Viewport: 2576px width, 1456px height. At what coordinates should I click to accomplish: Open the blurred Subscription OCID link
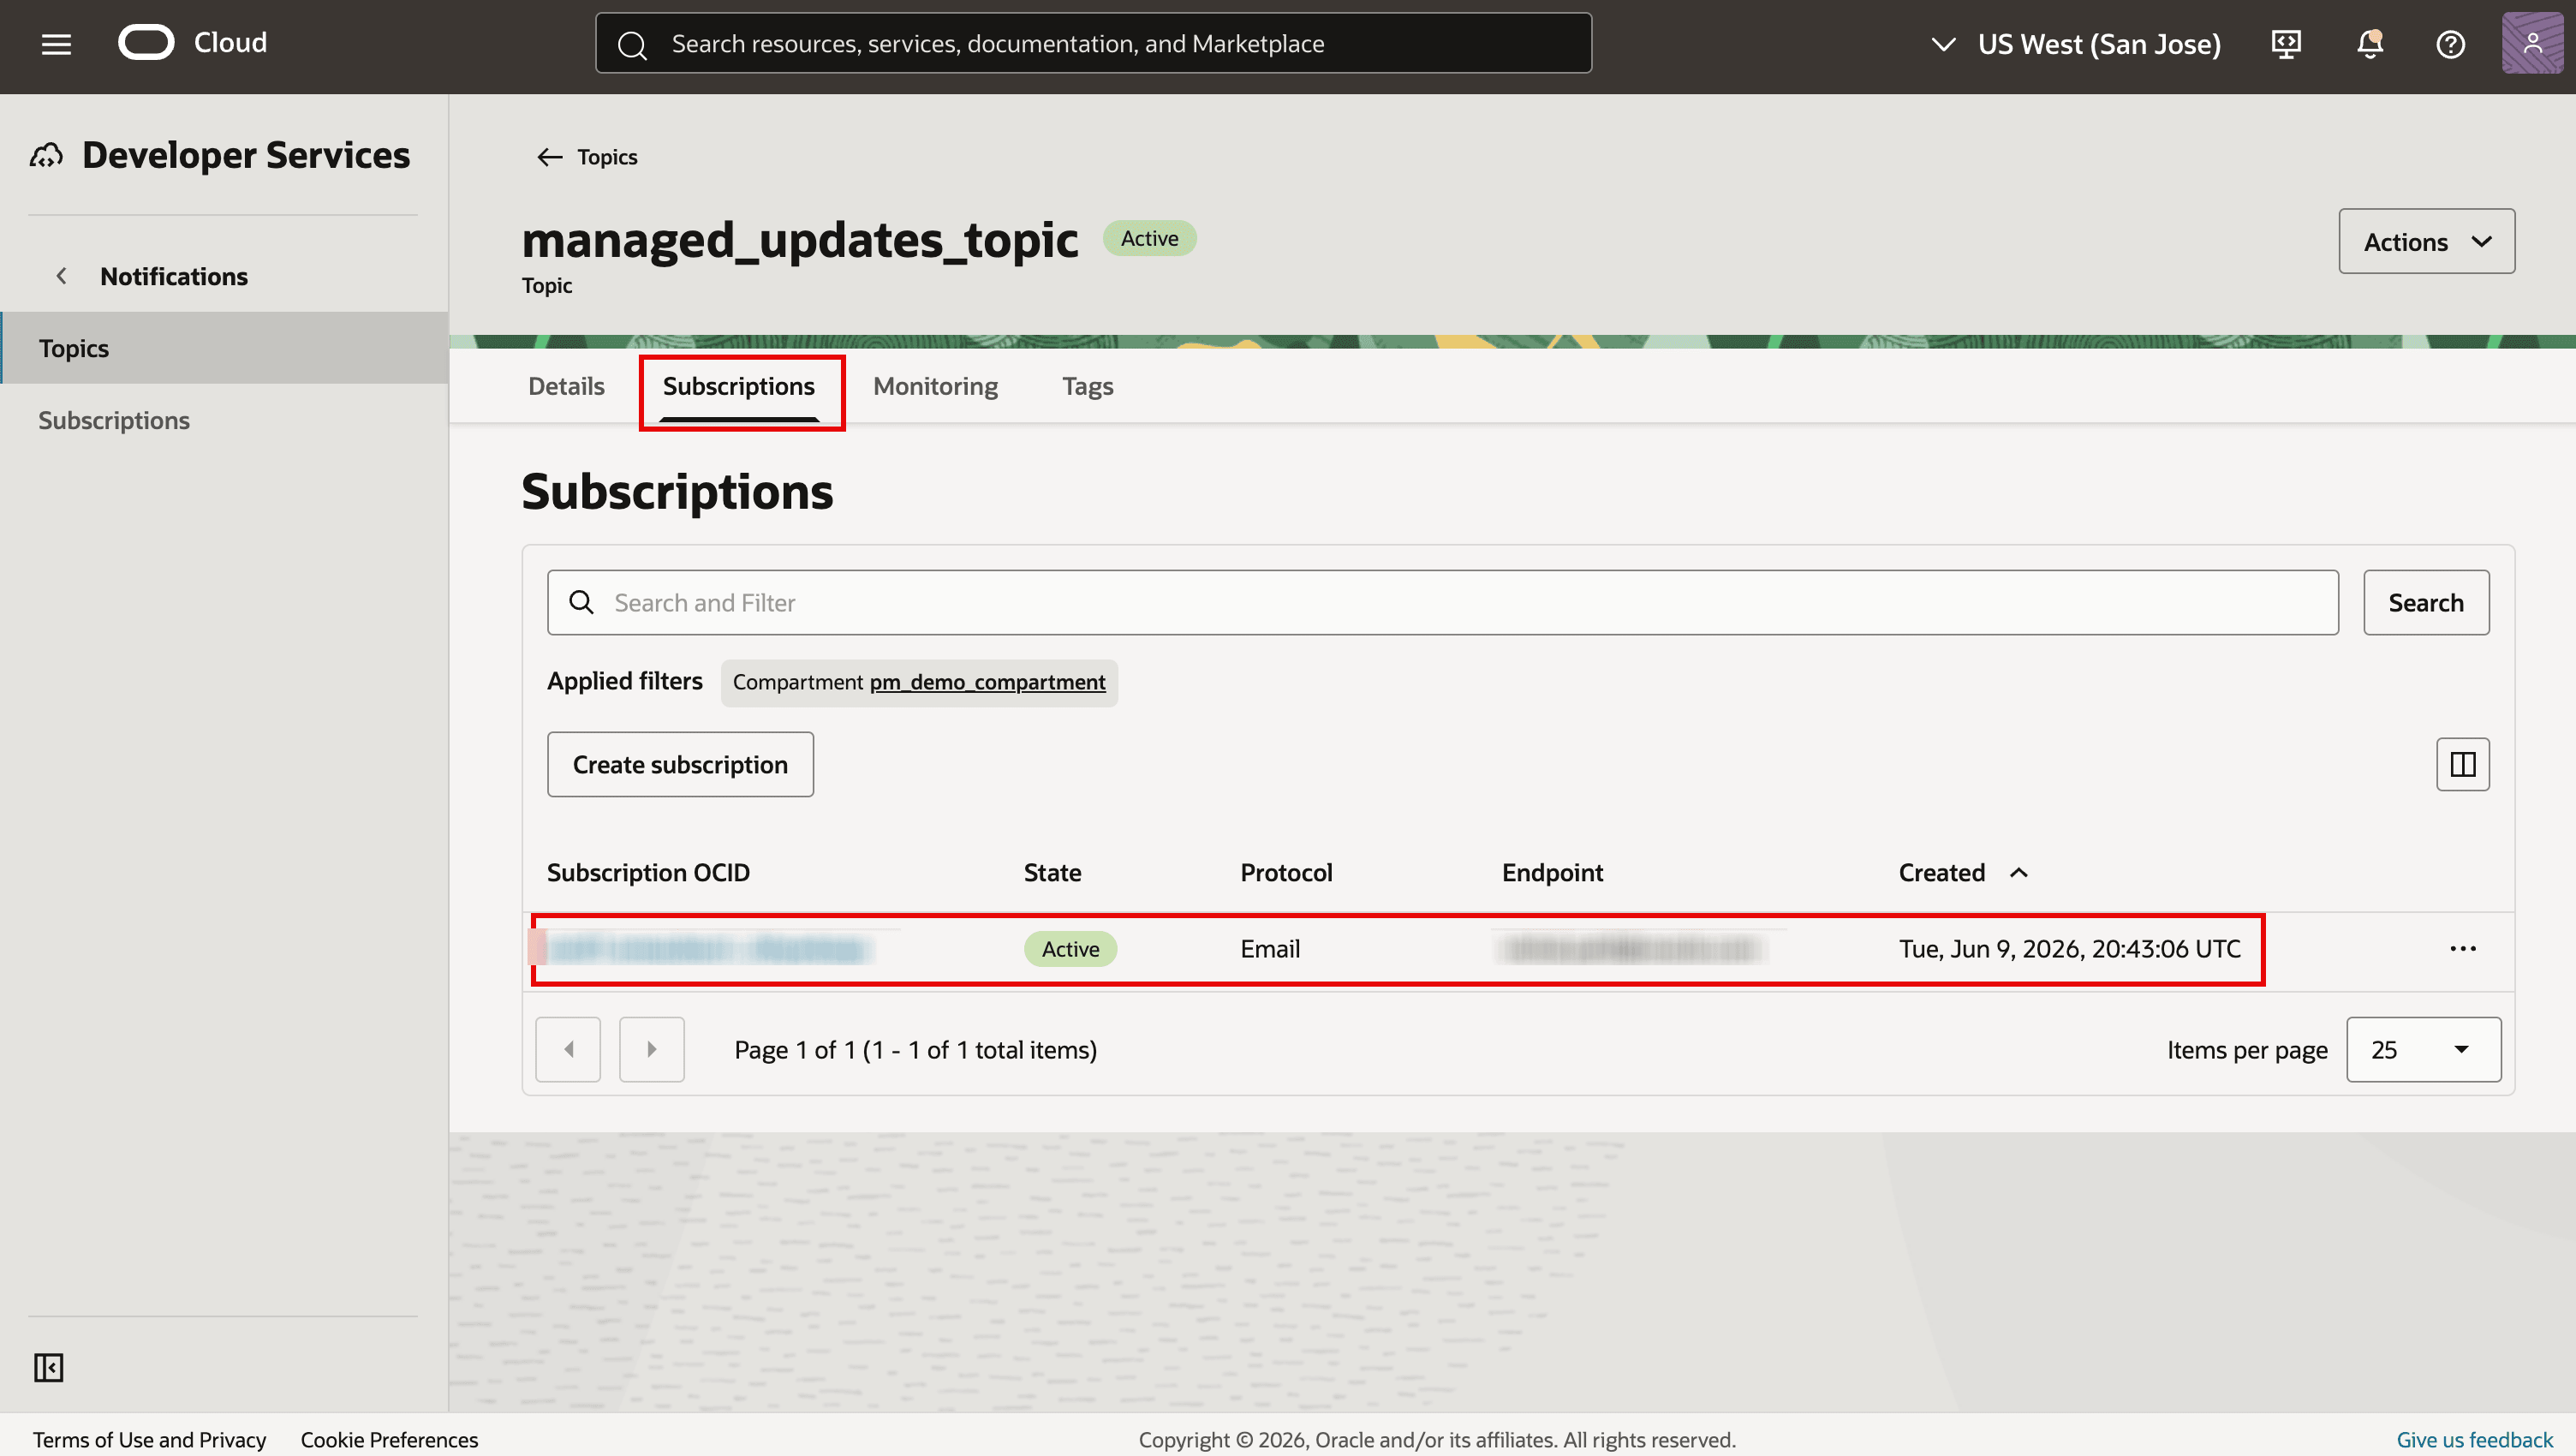click(x=708, y=948)
